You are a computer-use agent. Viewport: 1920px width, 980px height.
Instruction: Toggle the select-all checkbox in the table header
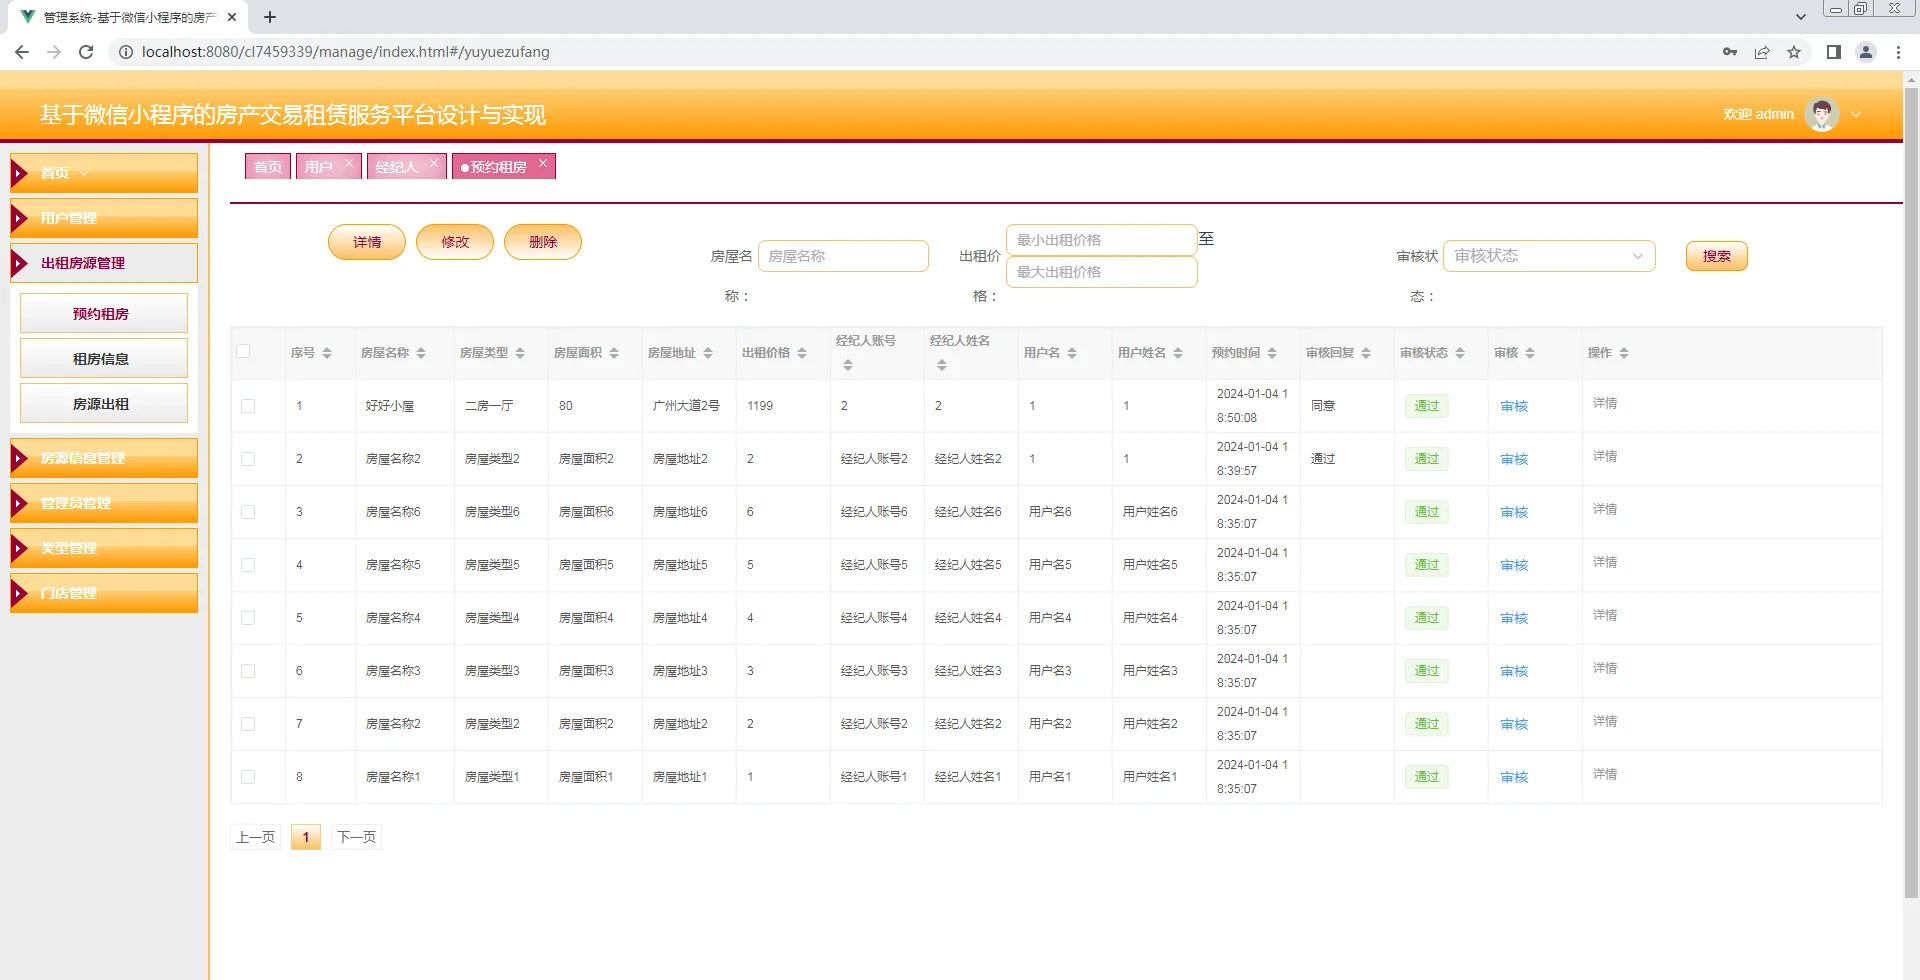click(x=245, y=351)
